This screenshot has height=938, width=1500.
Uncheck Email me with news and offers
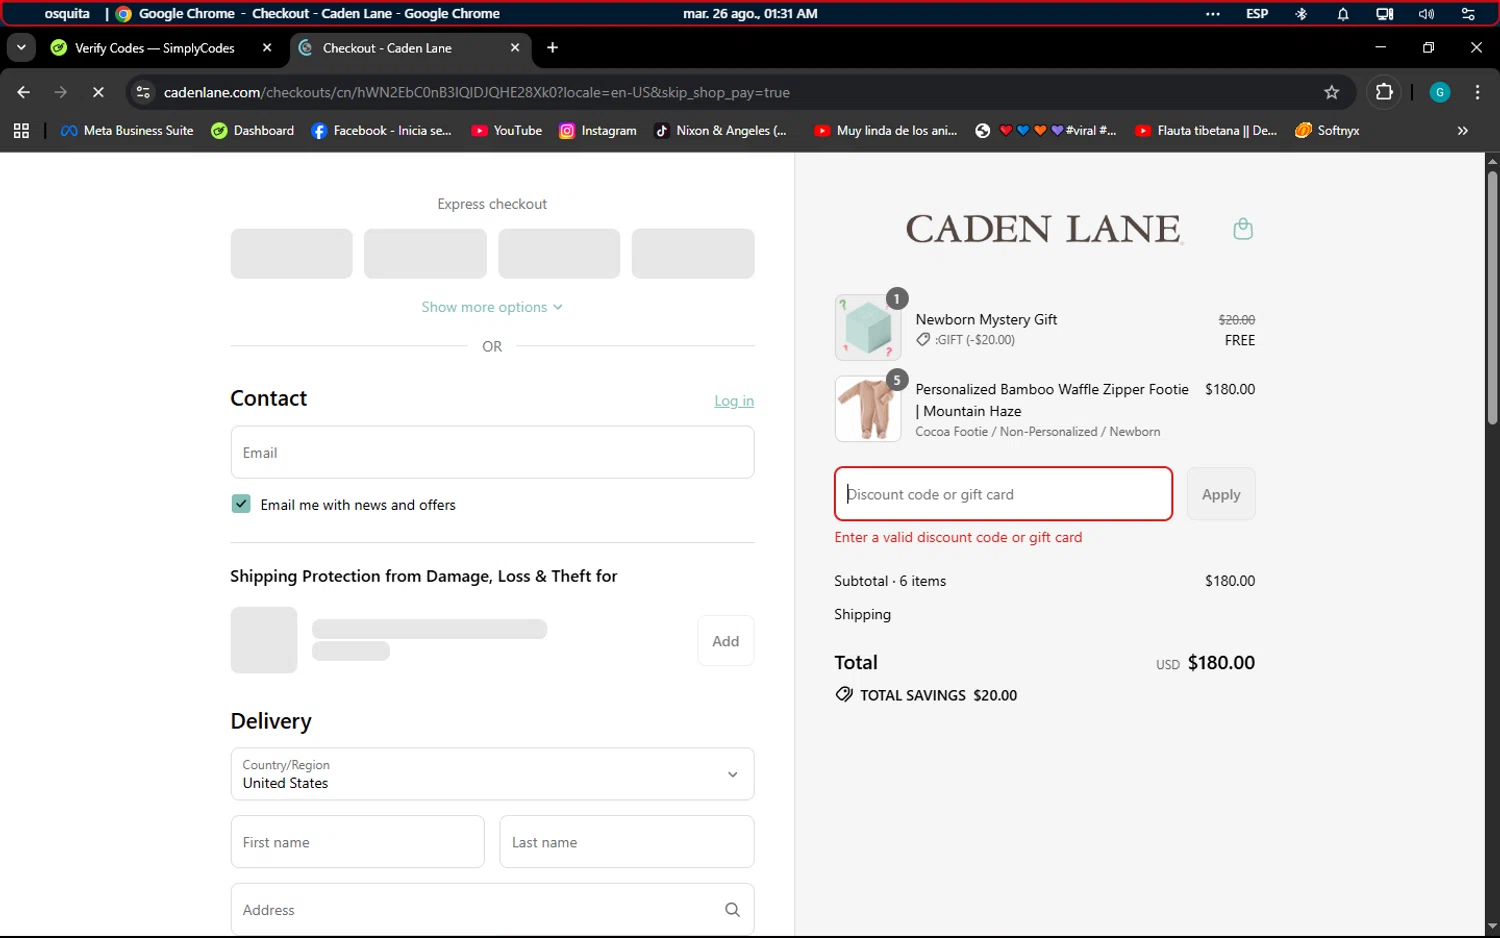tap(241, 504)
